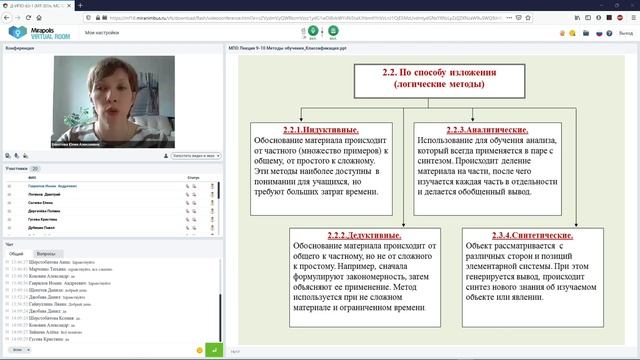Image resolution: width=640 pixels, height=360 pixels.
Task: Open the Firefox hamburger menu
Action: point(633,18)
